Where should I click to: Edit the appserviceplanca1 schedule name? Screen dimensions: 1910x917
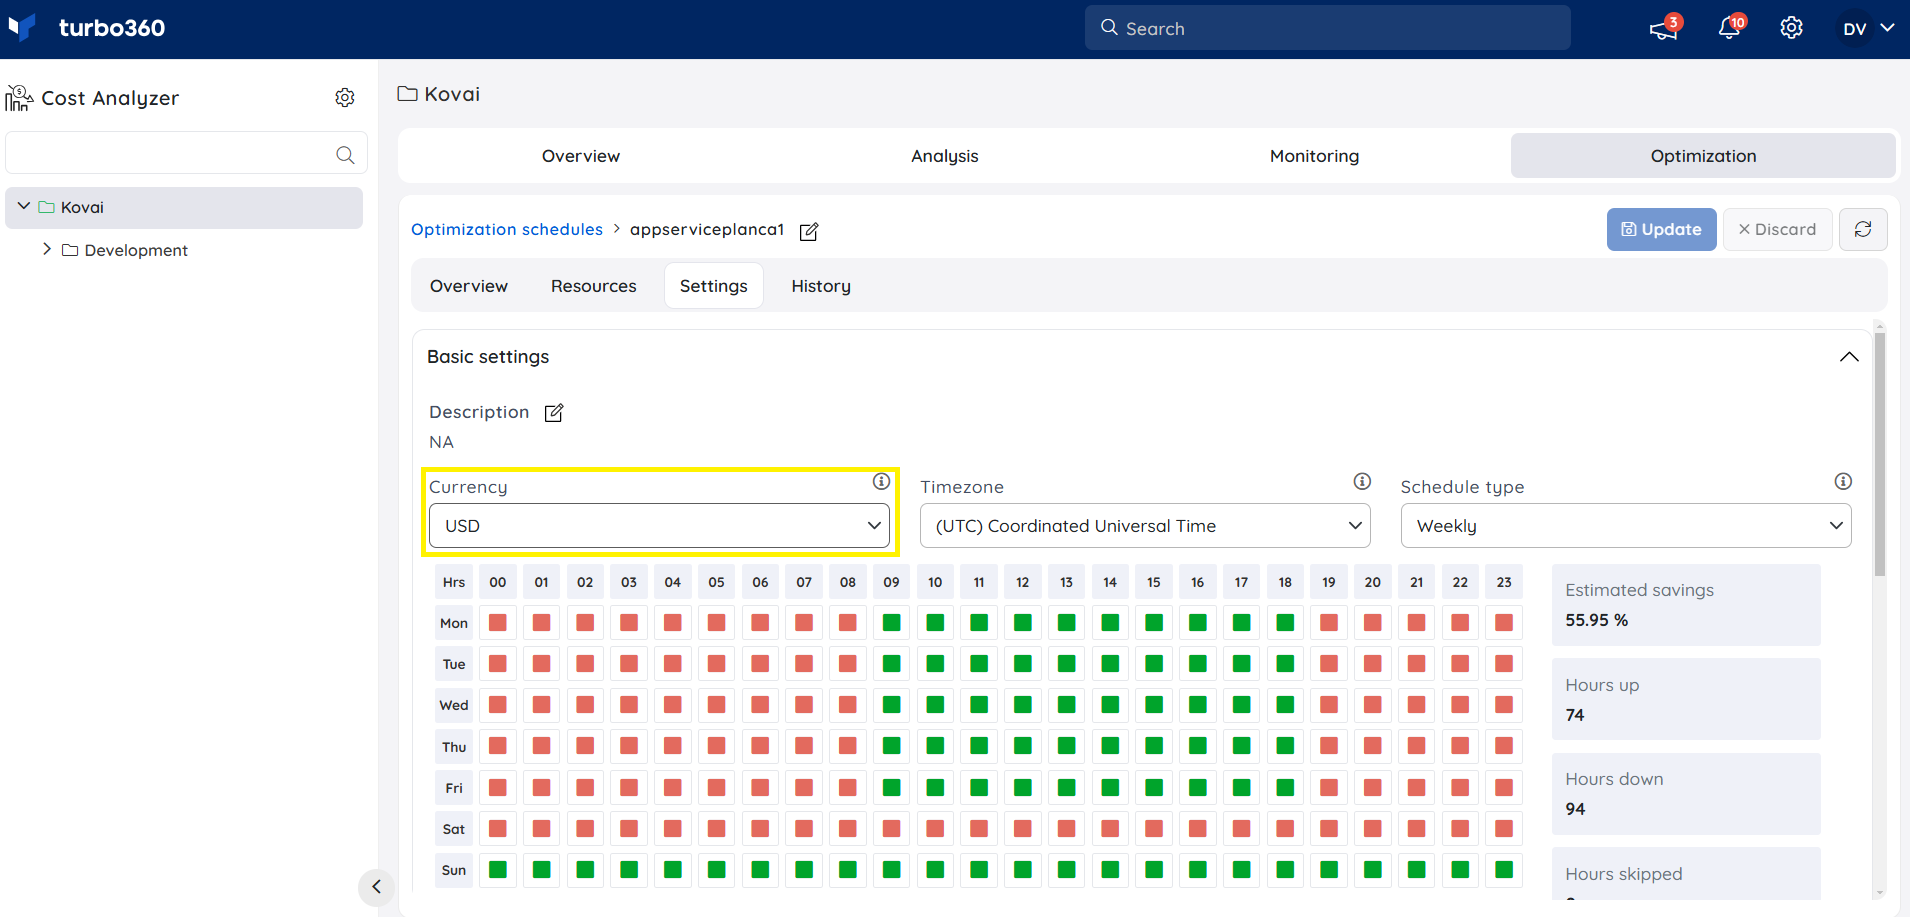(809, 231)
